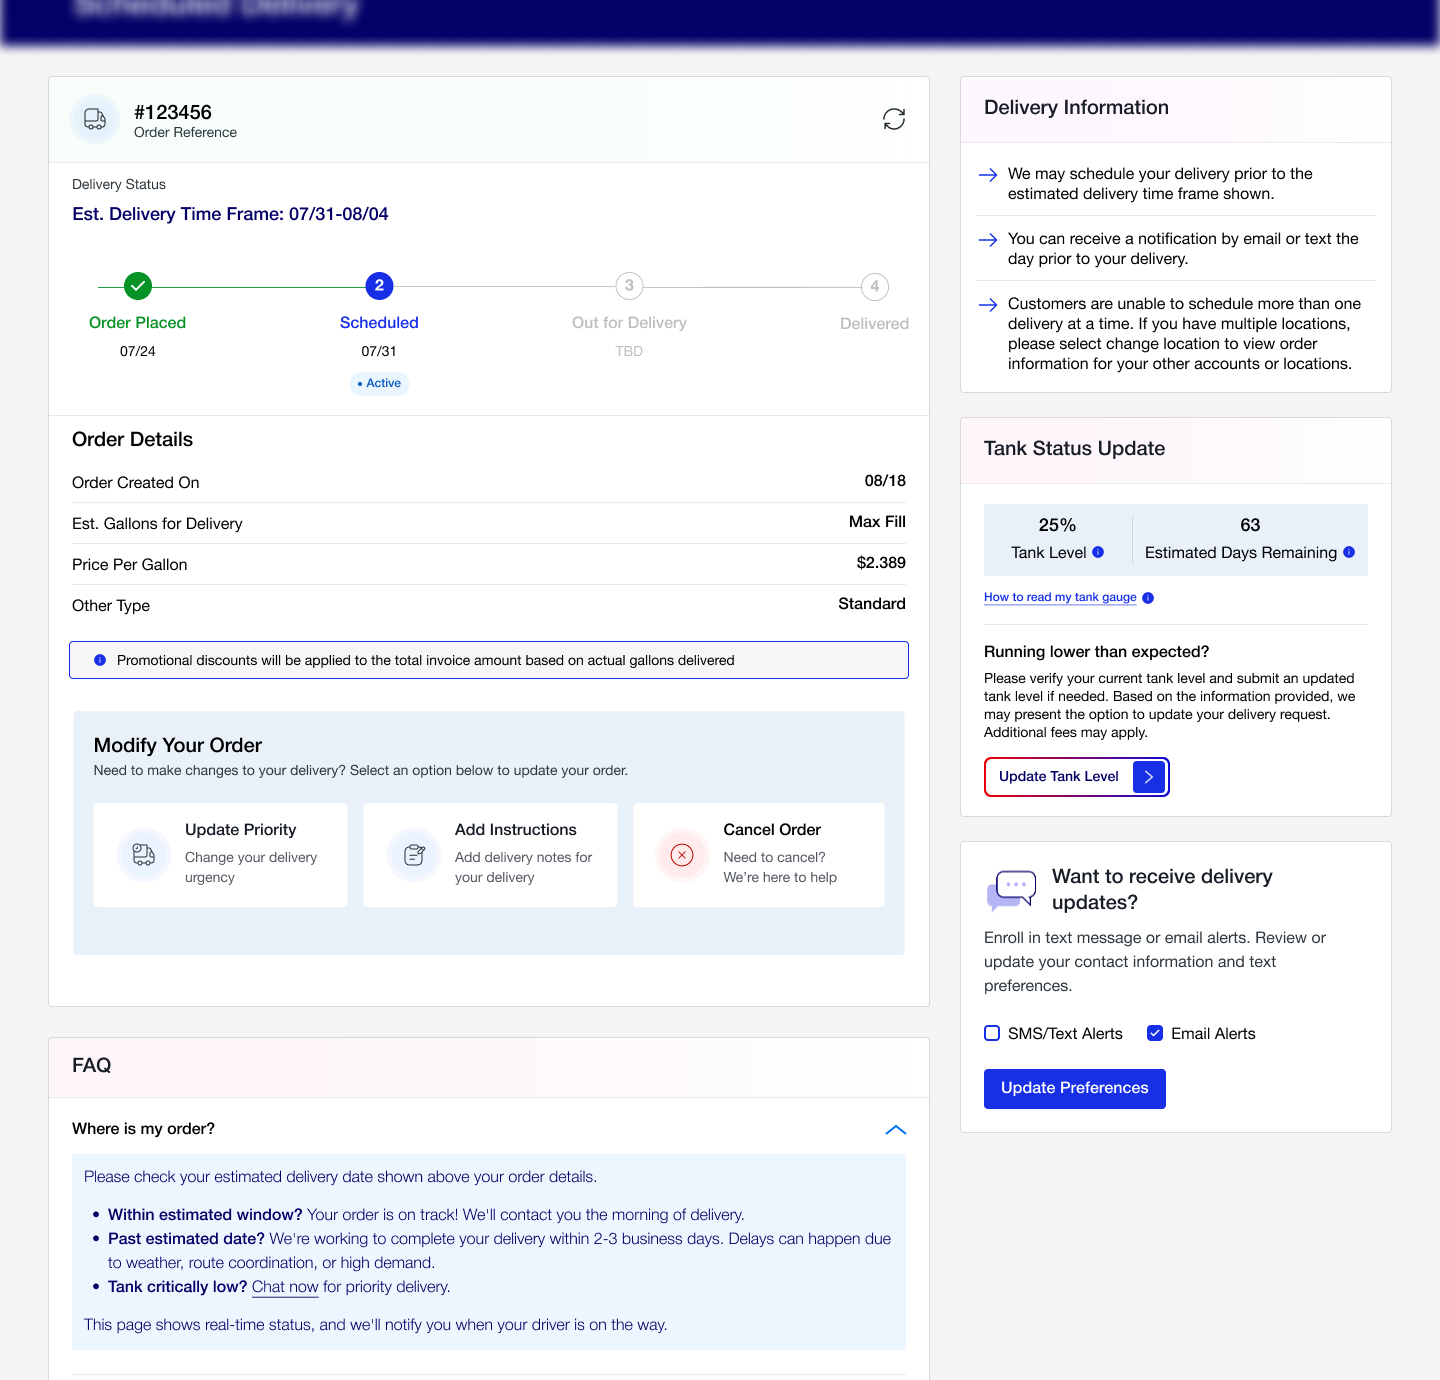The width and height of the screenshot is (1440, 1380).
Task: Click the red X Cancel Order icon
Action: (x=682, y=855)
